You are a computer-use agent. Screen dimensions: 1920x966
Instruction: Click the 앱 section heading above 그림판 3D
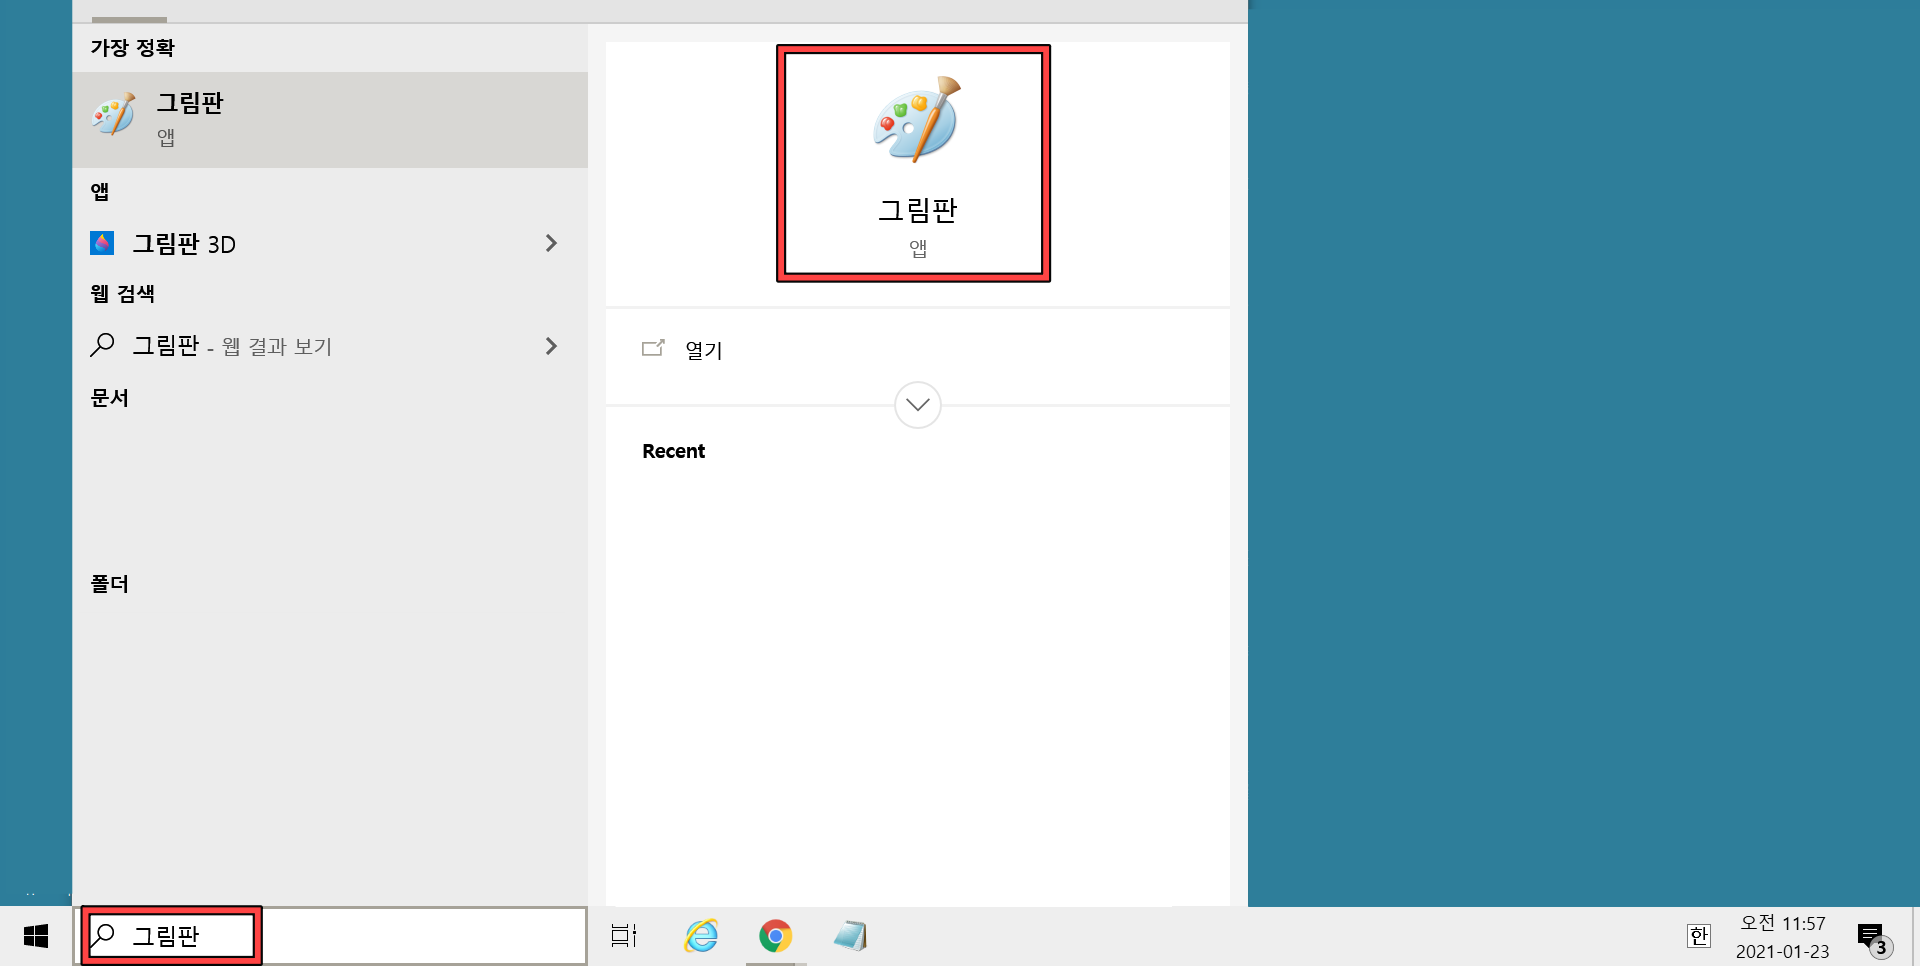click(x=100, y=192)
